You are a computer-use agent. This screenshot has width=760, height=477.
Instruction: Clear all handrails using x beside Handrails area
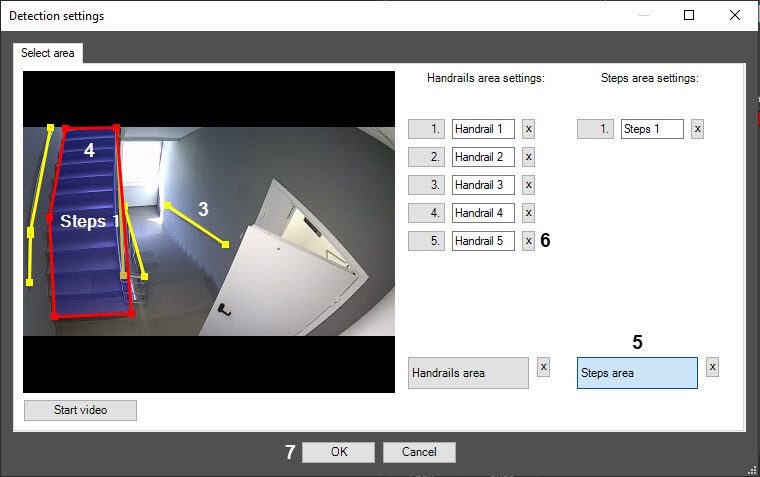543,367
